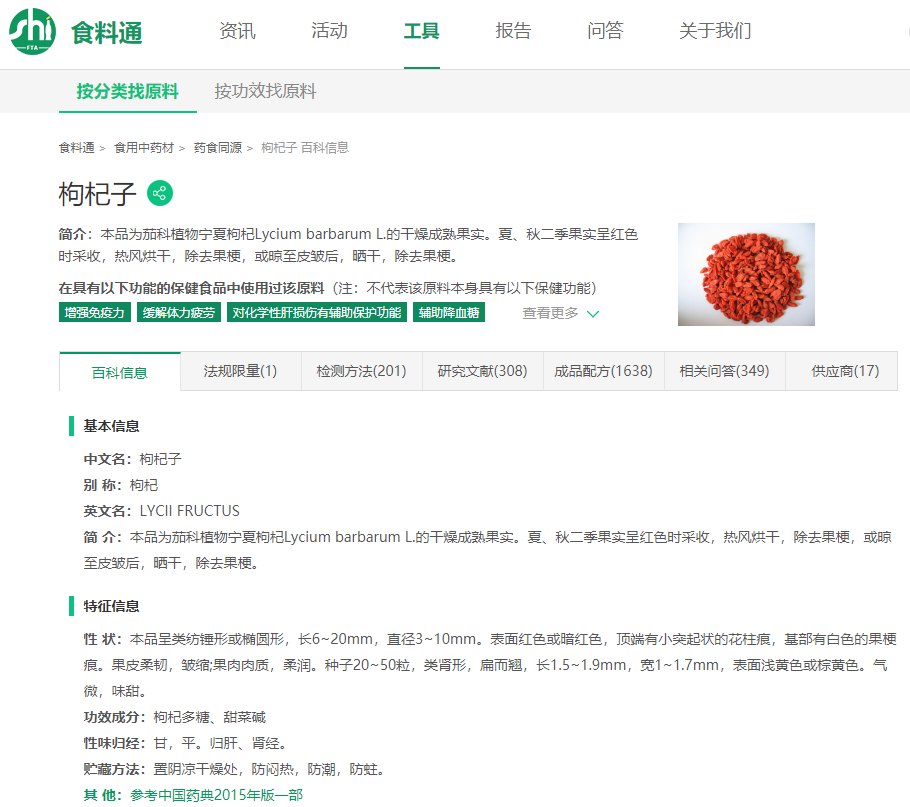Open the 成品配方(1638) tab
The image size is (910, 807).
click(x=603, y=371)
